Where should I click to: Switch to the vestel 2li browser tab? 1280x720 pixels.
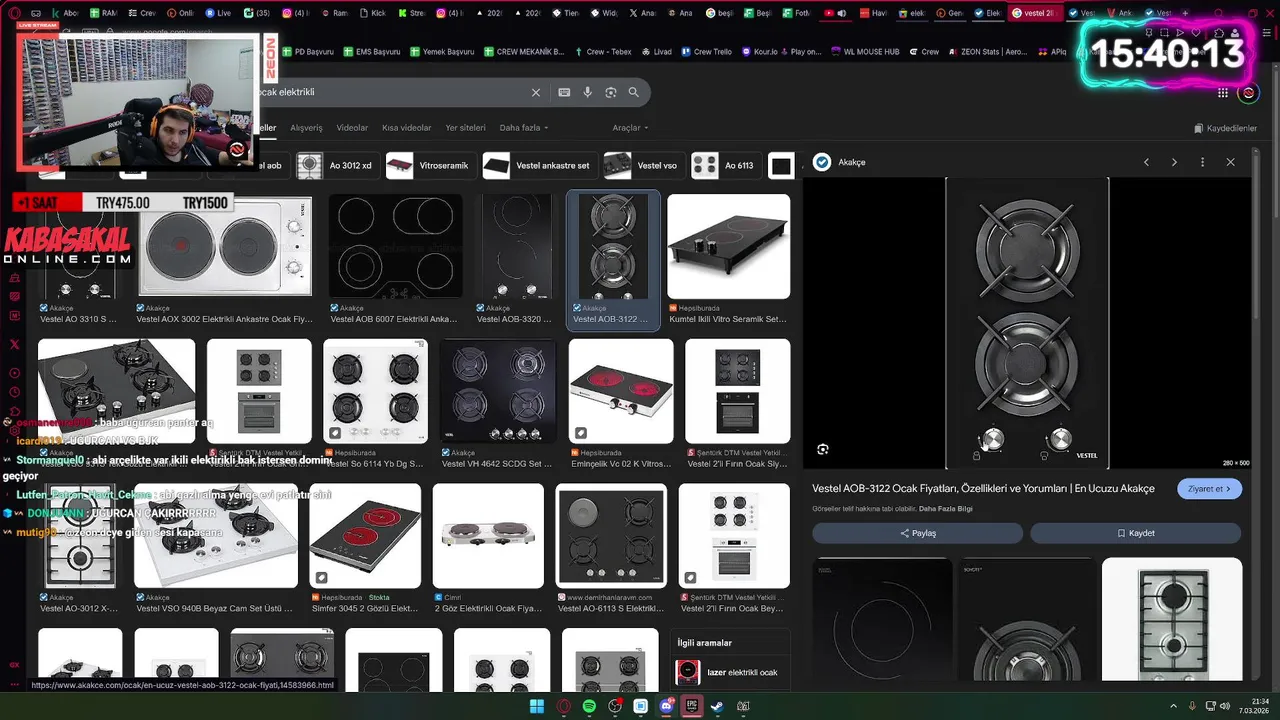(1034, 13)
